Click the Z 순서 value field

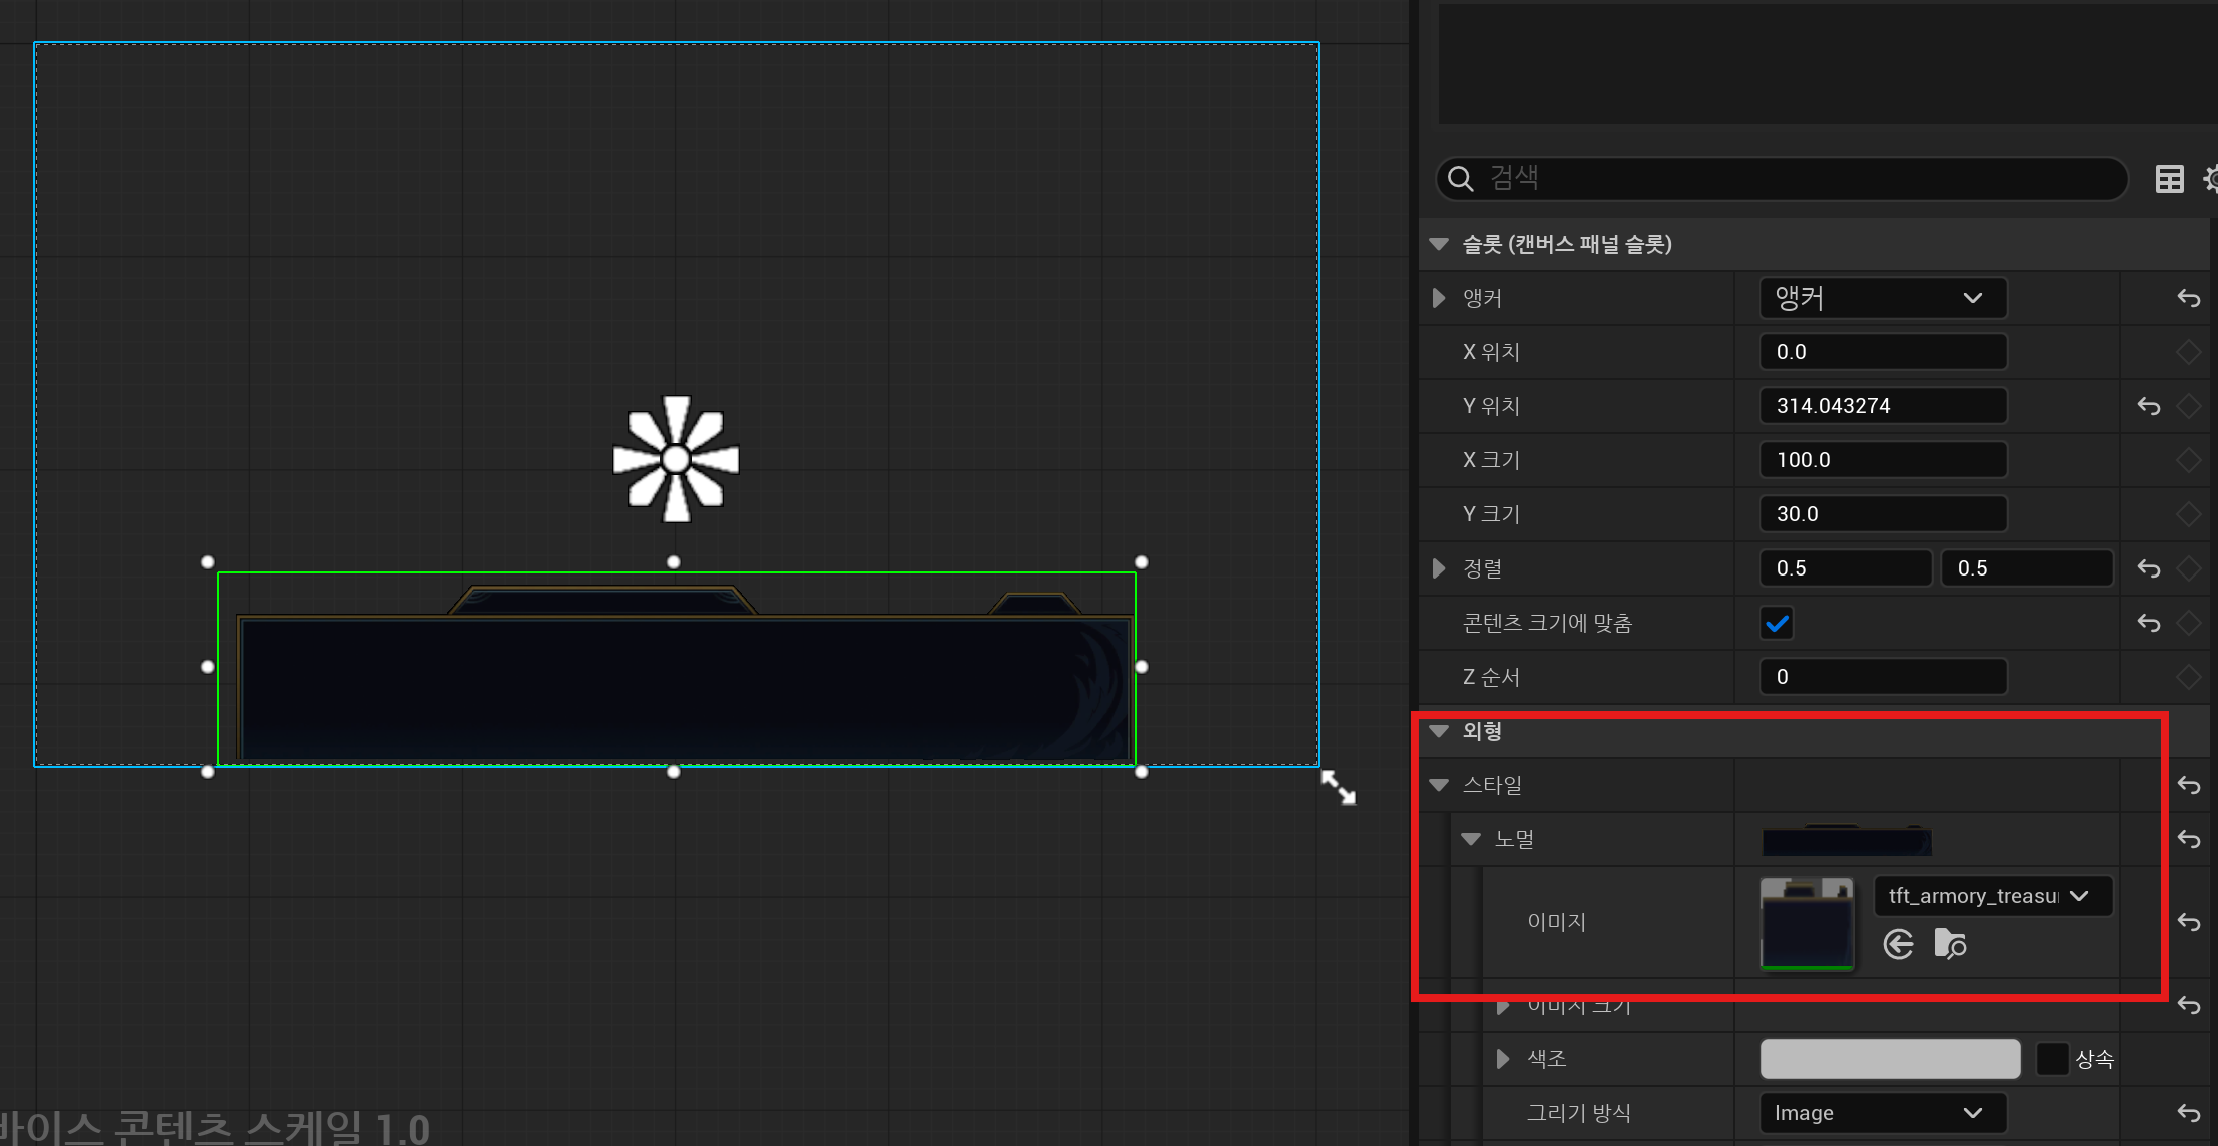click(x=1883, y=677)
